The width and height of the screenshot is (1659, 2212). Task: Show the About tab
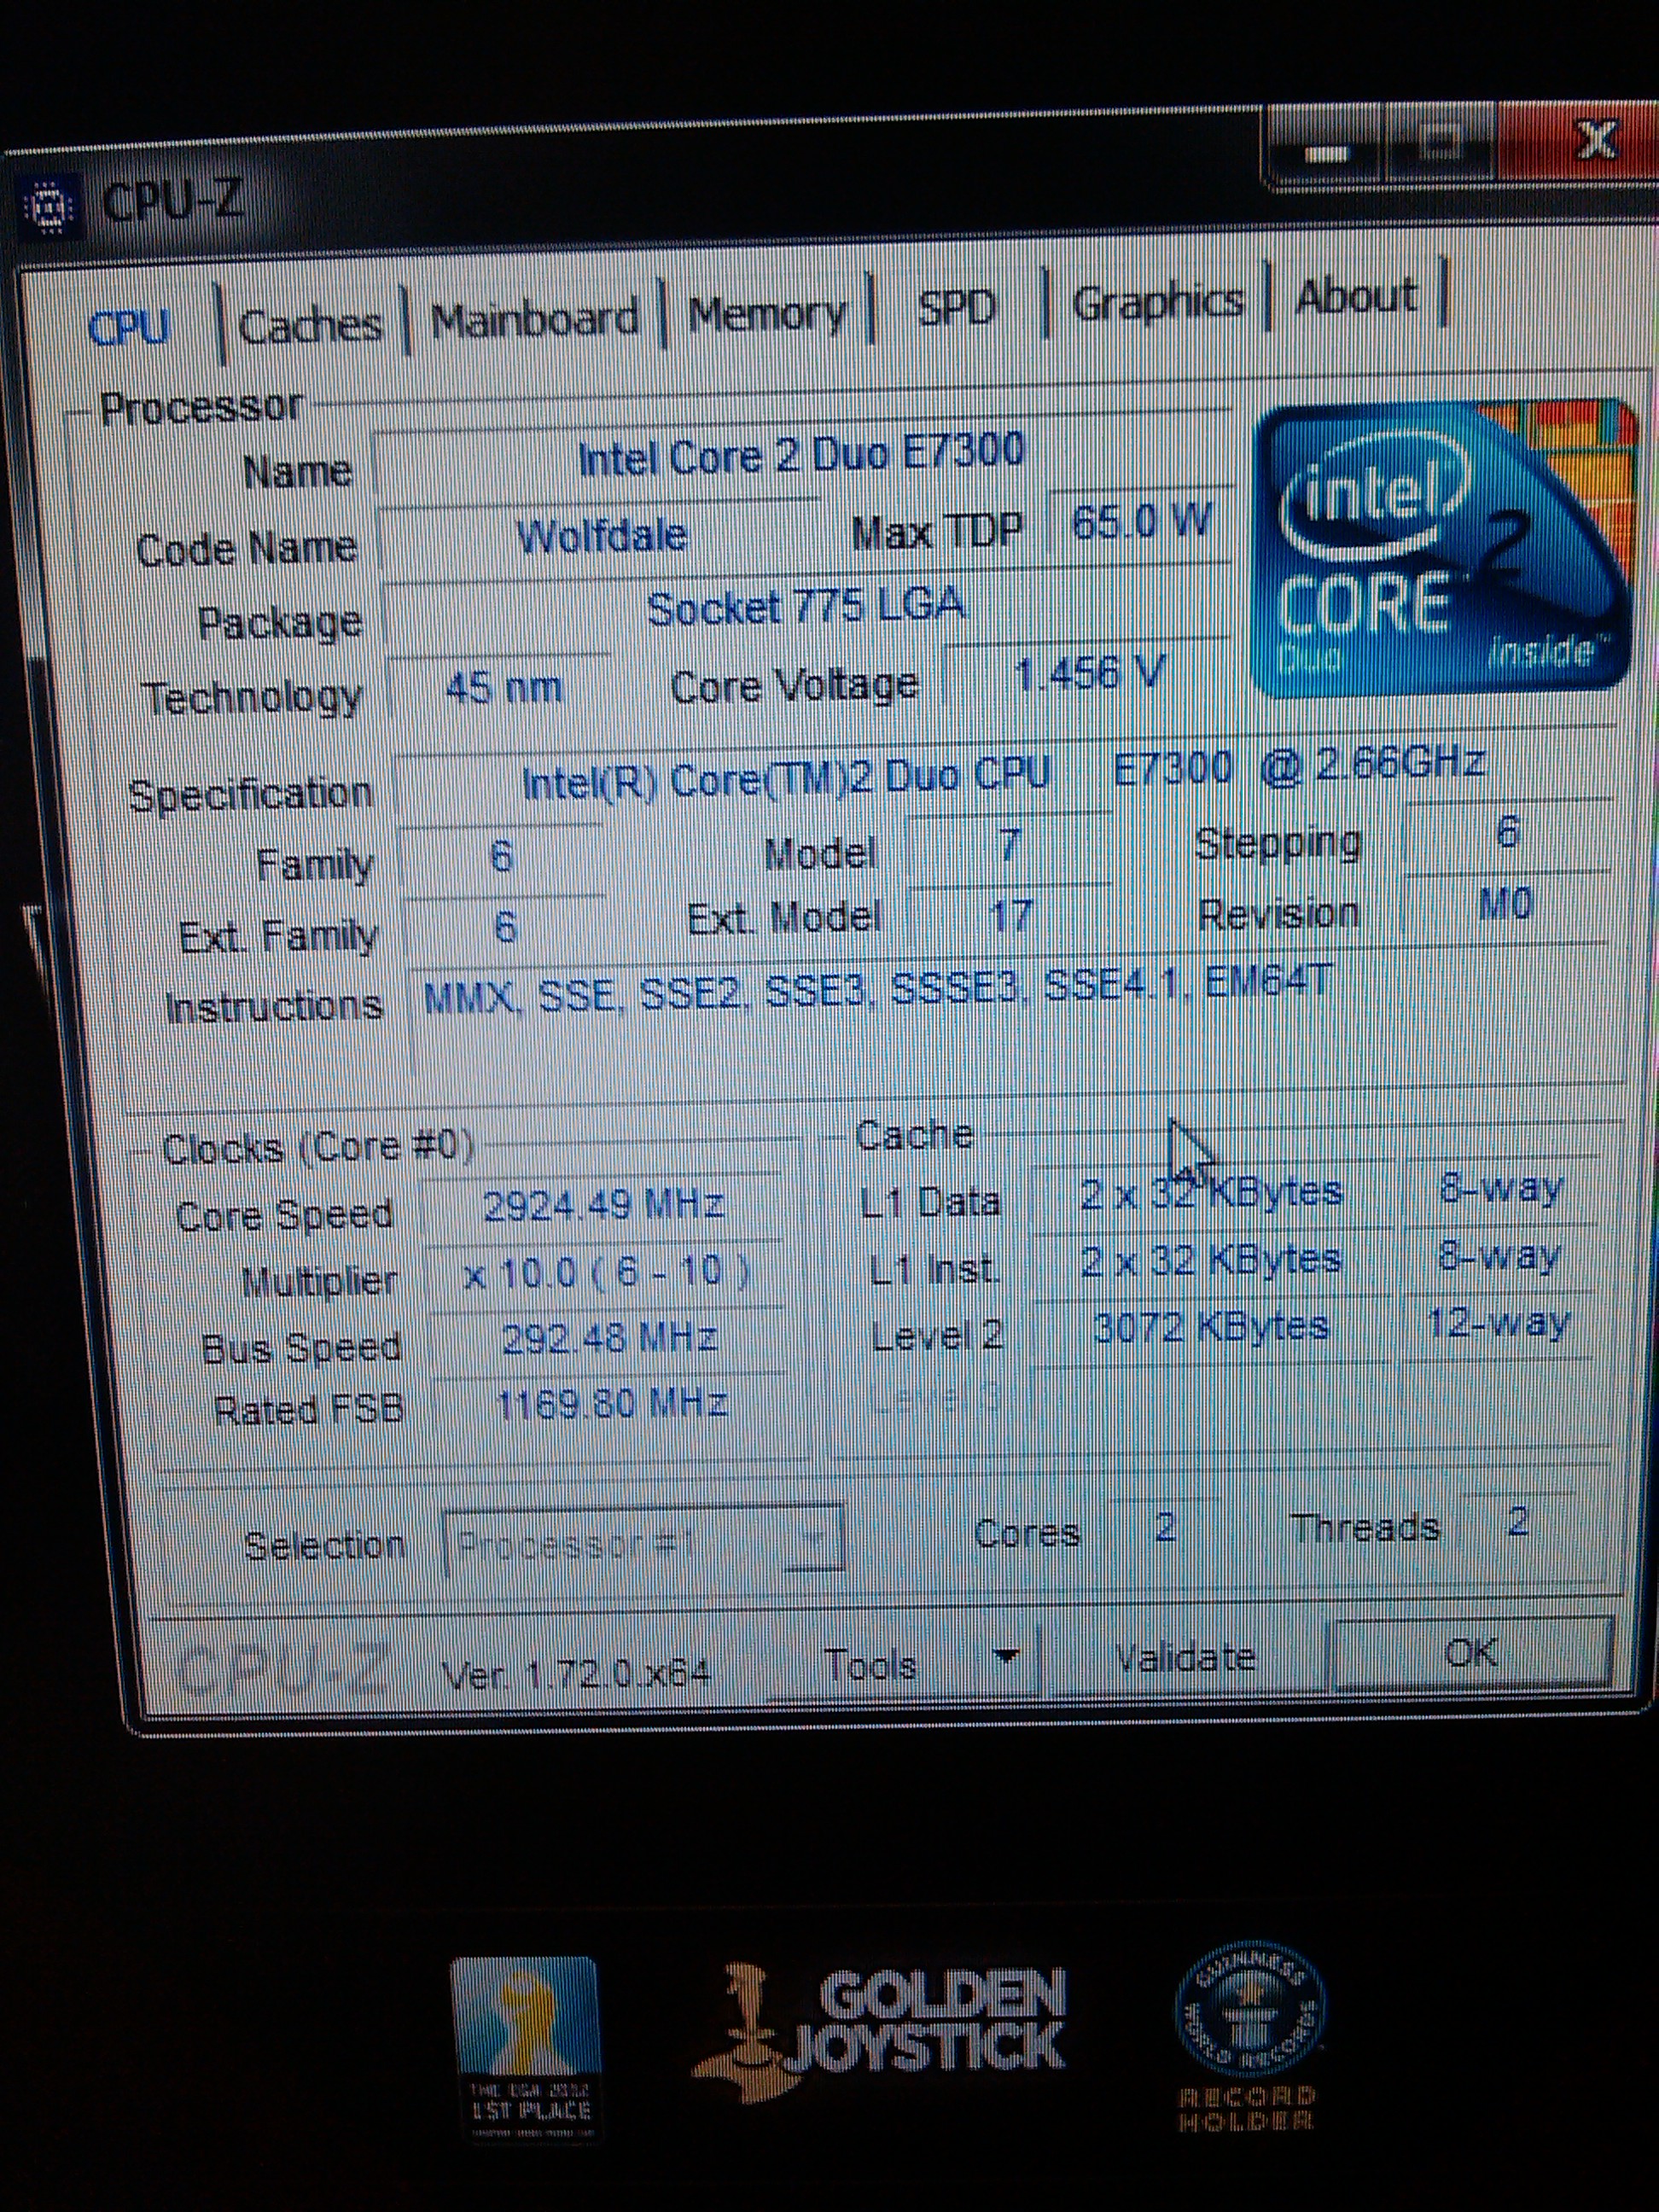tap(1356, 296)
